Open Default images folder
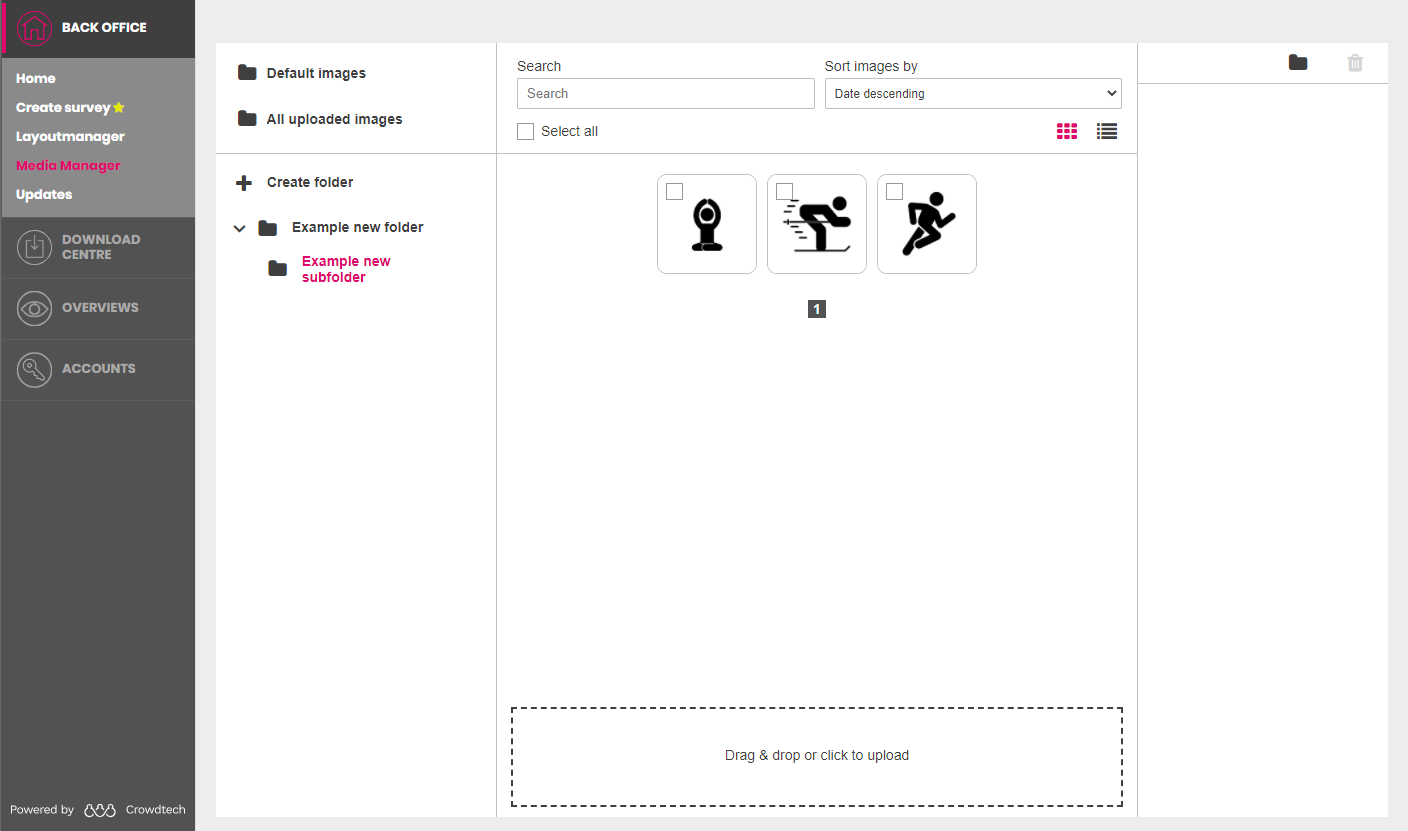Viewport: 1408px width, 831px height. point(316,73)
